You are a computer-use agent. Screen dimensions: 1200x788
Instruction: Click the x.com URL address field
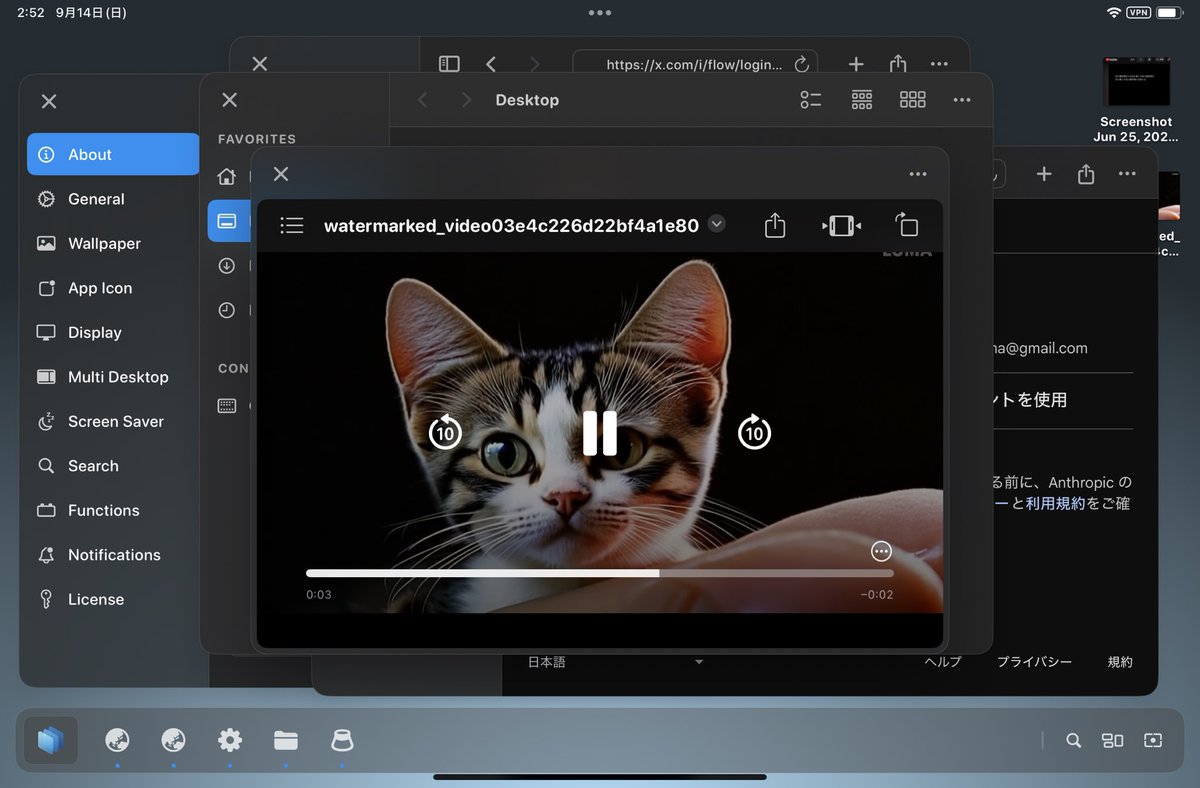click(x=695, y=64)
